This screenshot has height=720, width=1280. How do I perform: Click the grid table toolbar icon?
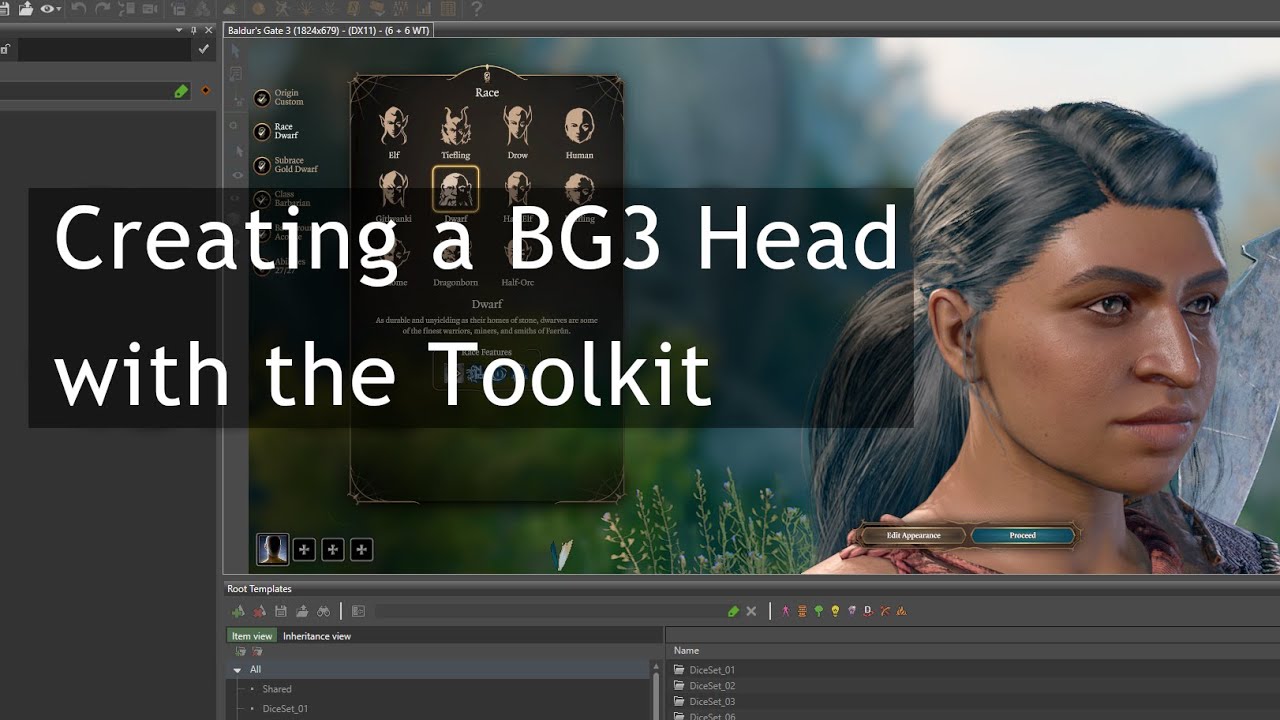448,9
